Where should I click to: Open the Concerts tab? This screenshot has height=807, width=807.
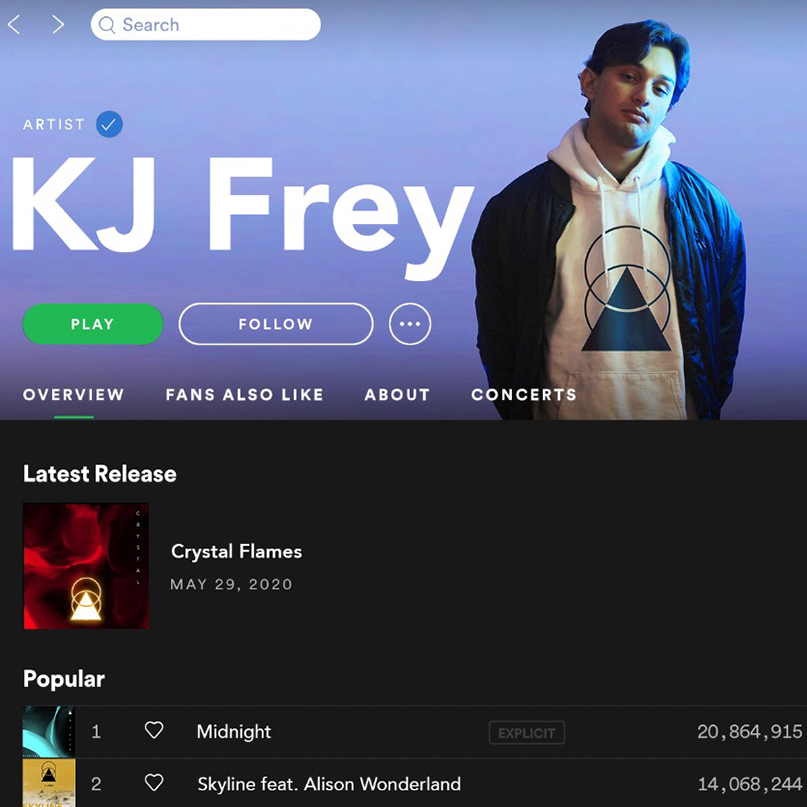point(524,395)
